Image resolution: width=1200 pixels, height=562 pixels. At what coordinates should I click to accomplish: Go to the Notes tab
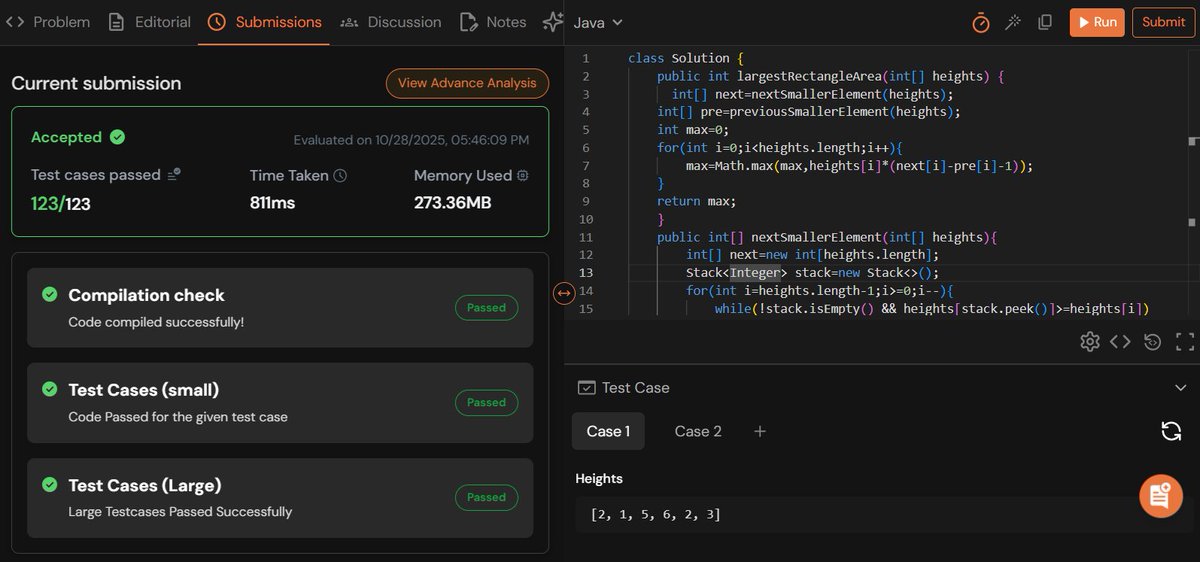click(x=492, y=21)
